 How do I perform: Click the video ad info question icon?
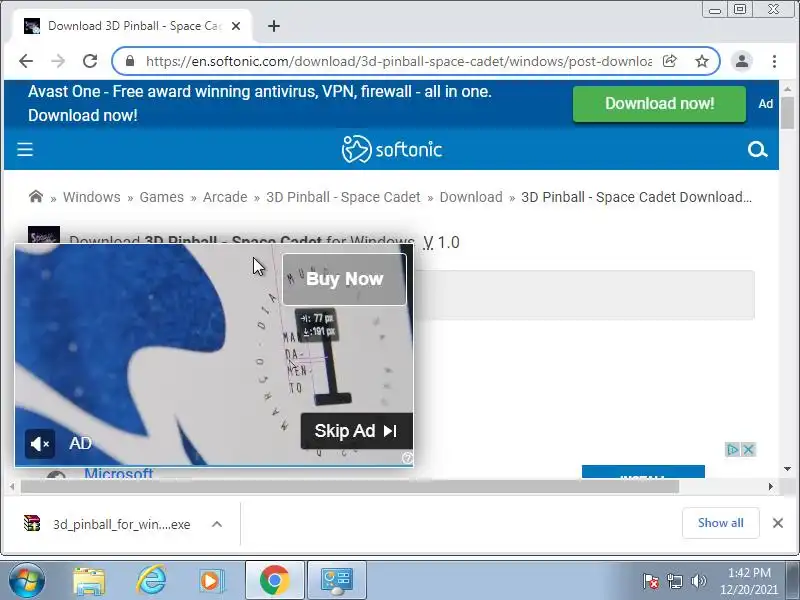click(407, 458)
